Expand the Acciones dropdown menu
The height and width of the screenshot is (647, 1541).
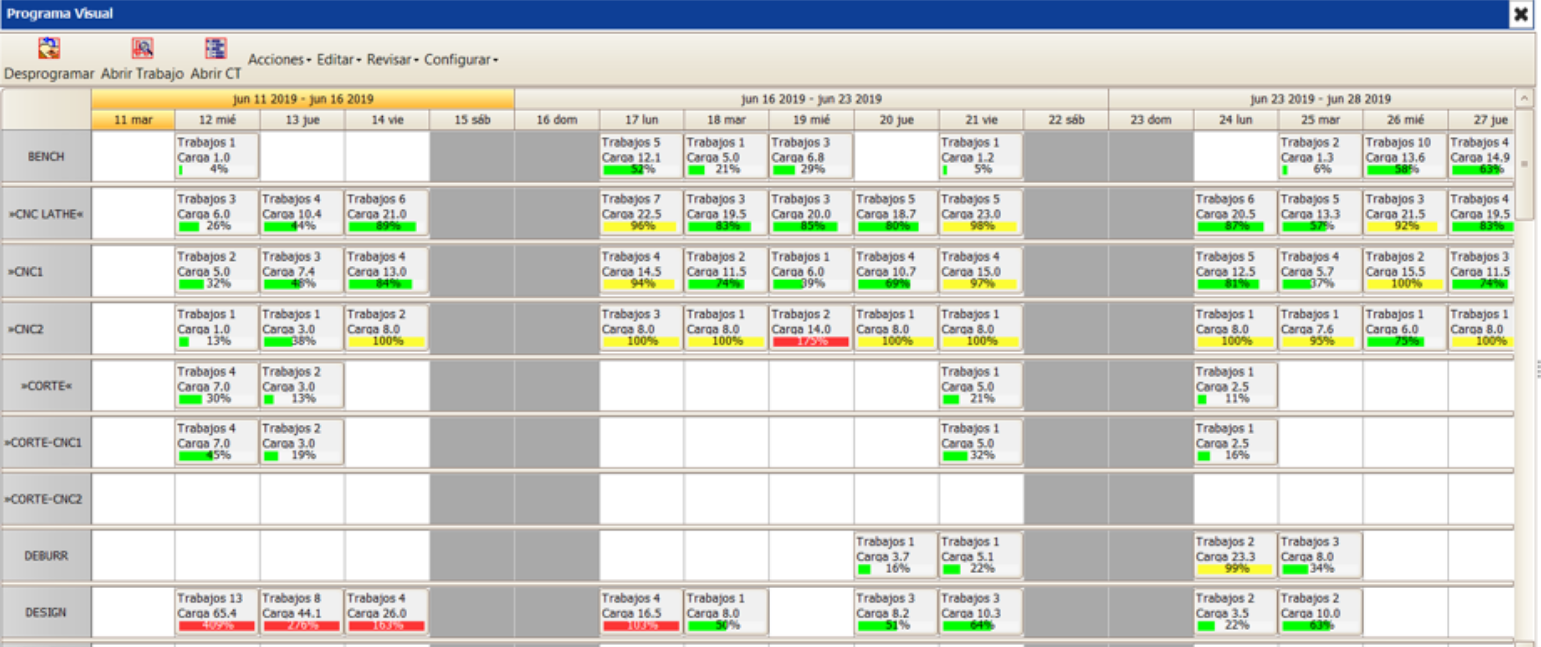(279, 60)
